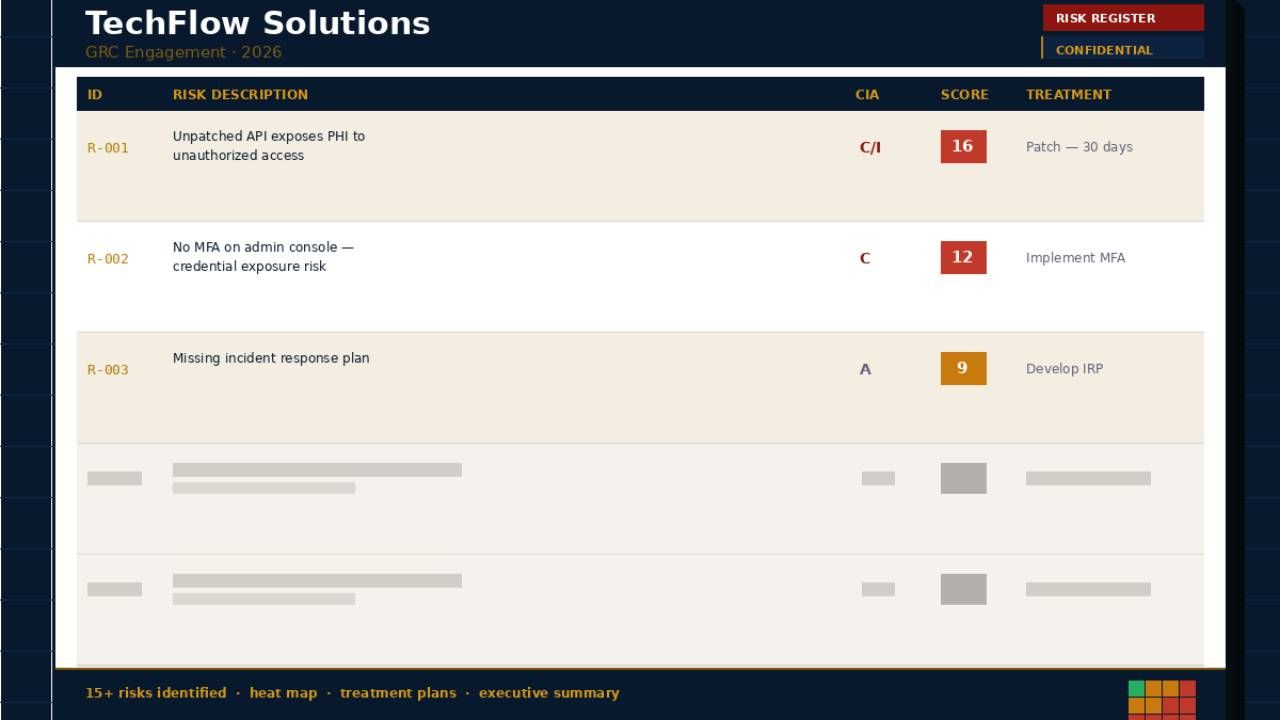Open the 'Unpatched API exposes PHI' description
The image size is (1280, 720).
[x=269, y=146]
